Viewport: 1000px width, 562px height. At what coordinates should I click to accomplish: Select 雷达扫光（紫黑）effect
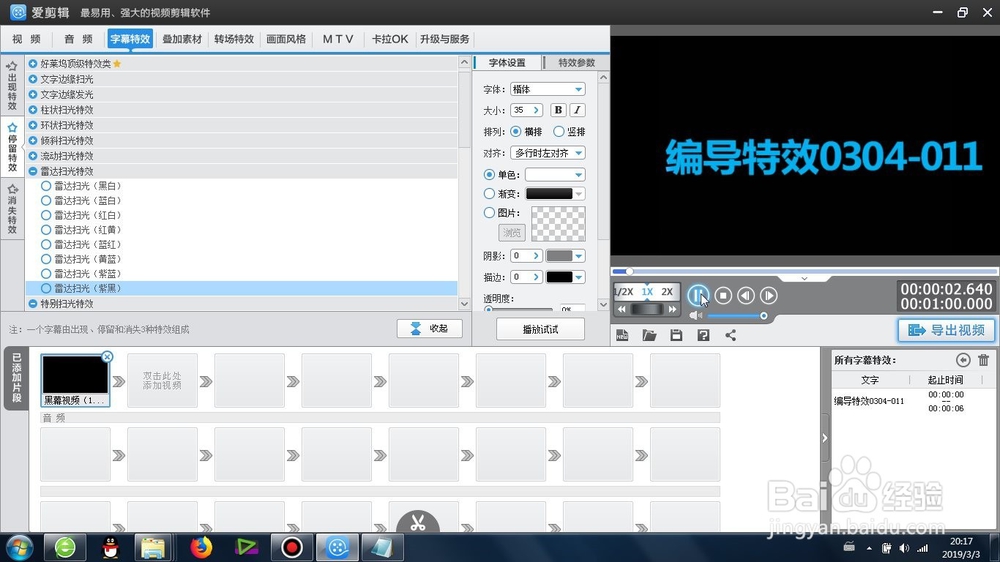pos(80,288)
